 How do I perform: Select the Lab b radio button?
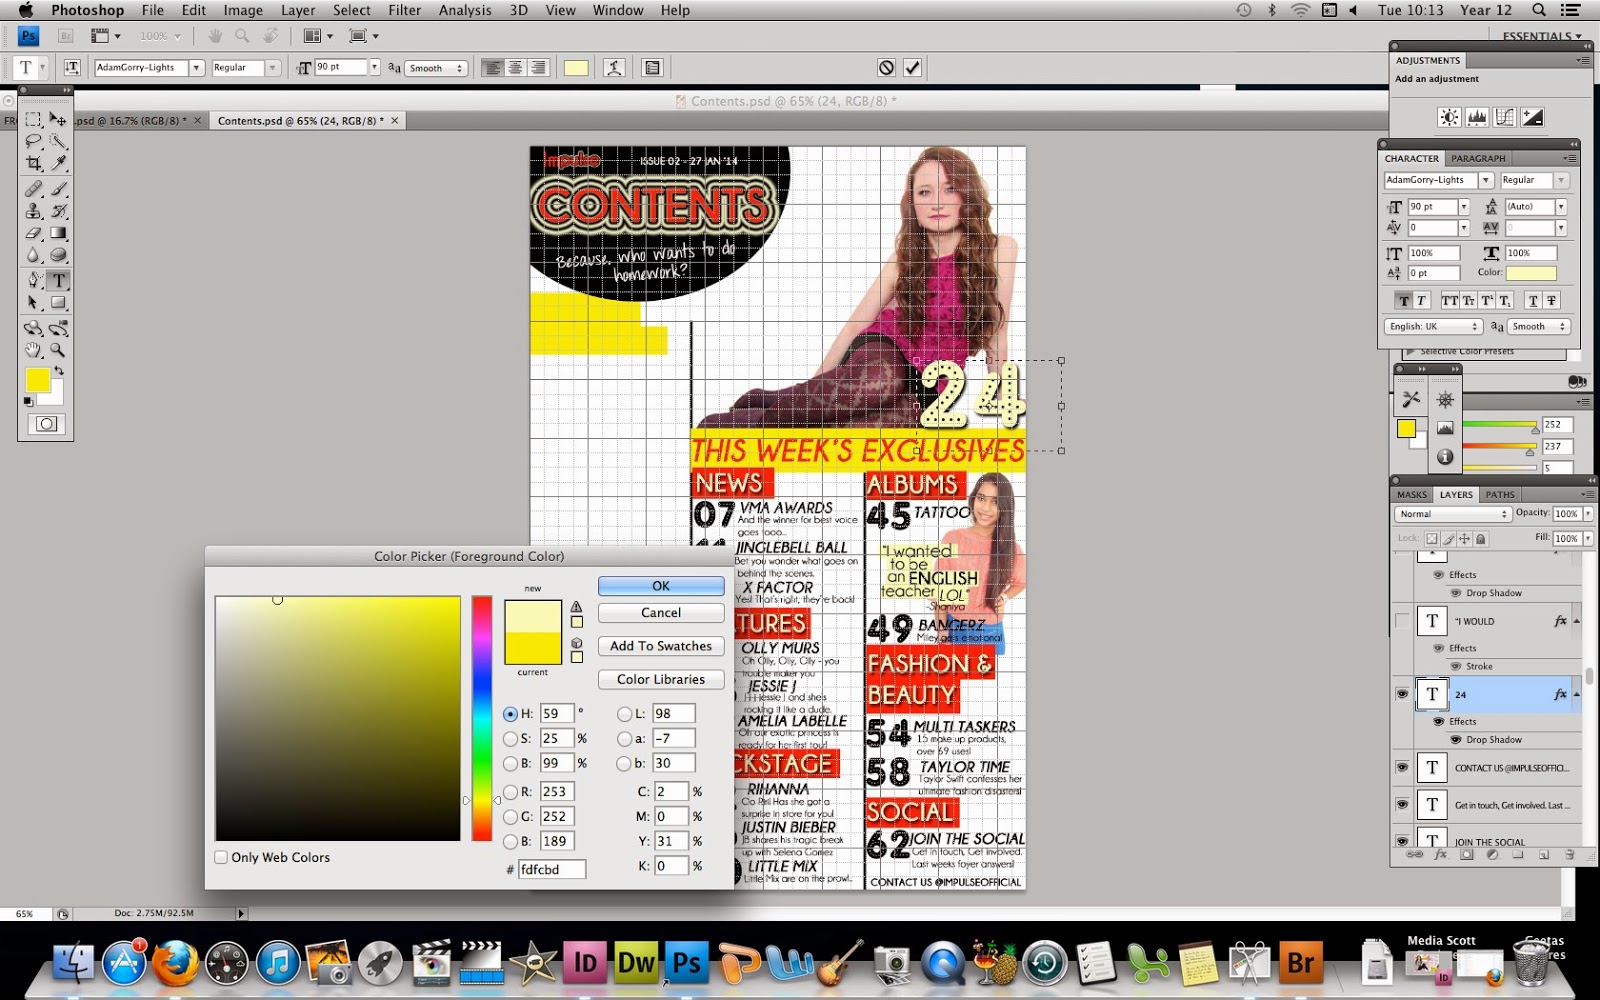[625, 763]
